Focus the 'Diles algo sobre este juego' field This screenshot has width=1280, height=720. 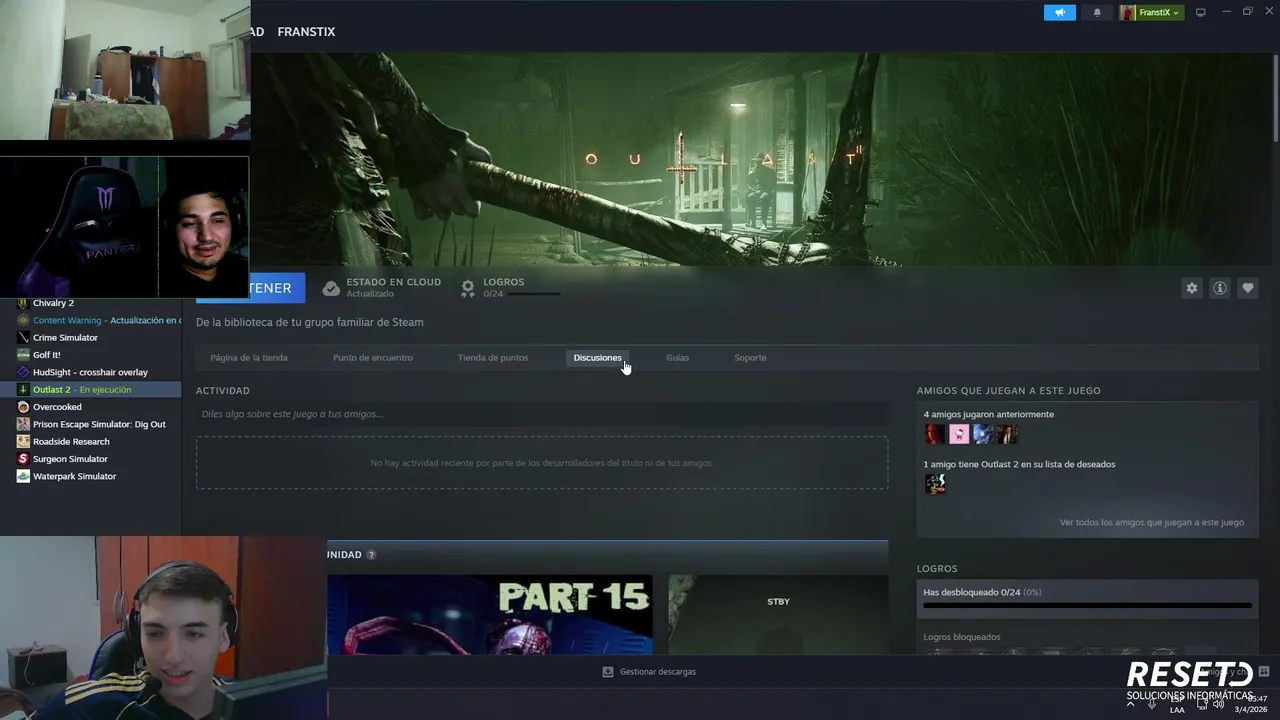(x=542, y=414)
